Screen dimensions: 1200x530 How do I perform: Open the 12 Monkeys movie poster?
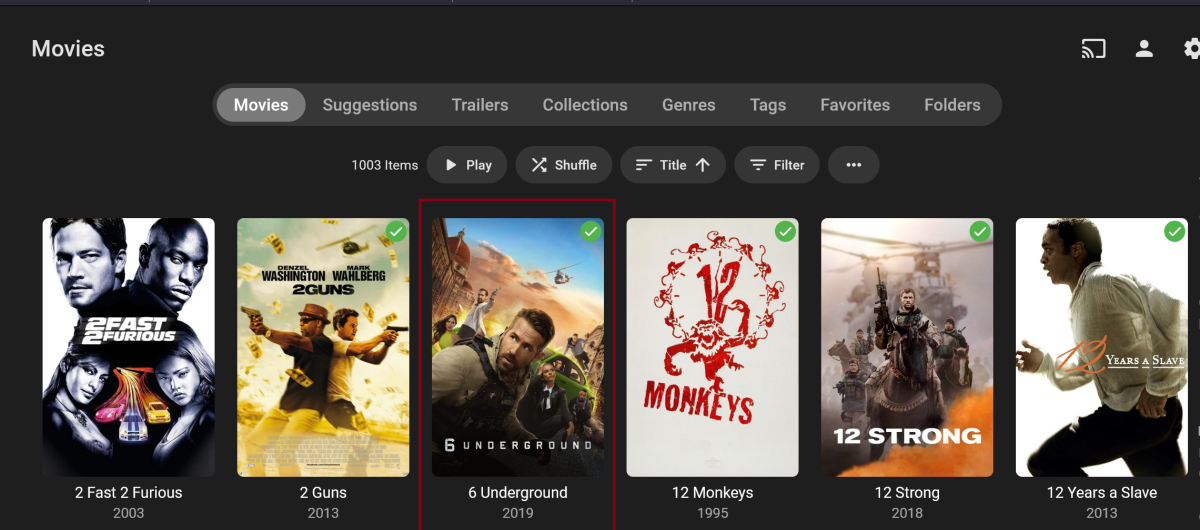pyautogui.click(x=712, y=347)
